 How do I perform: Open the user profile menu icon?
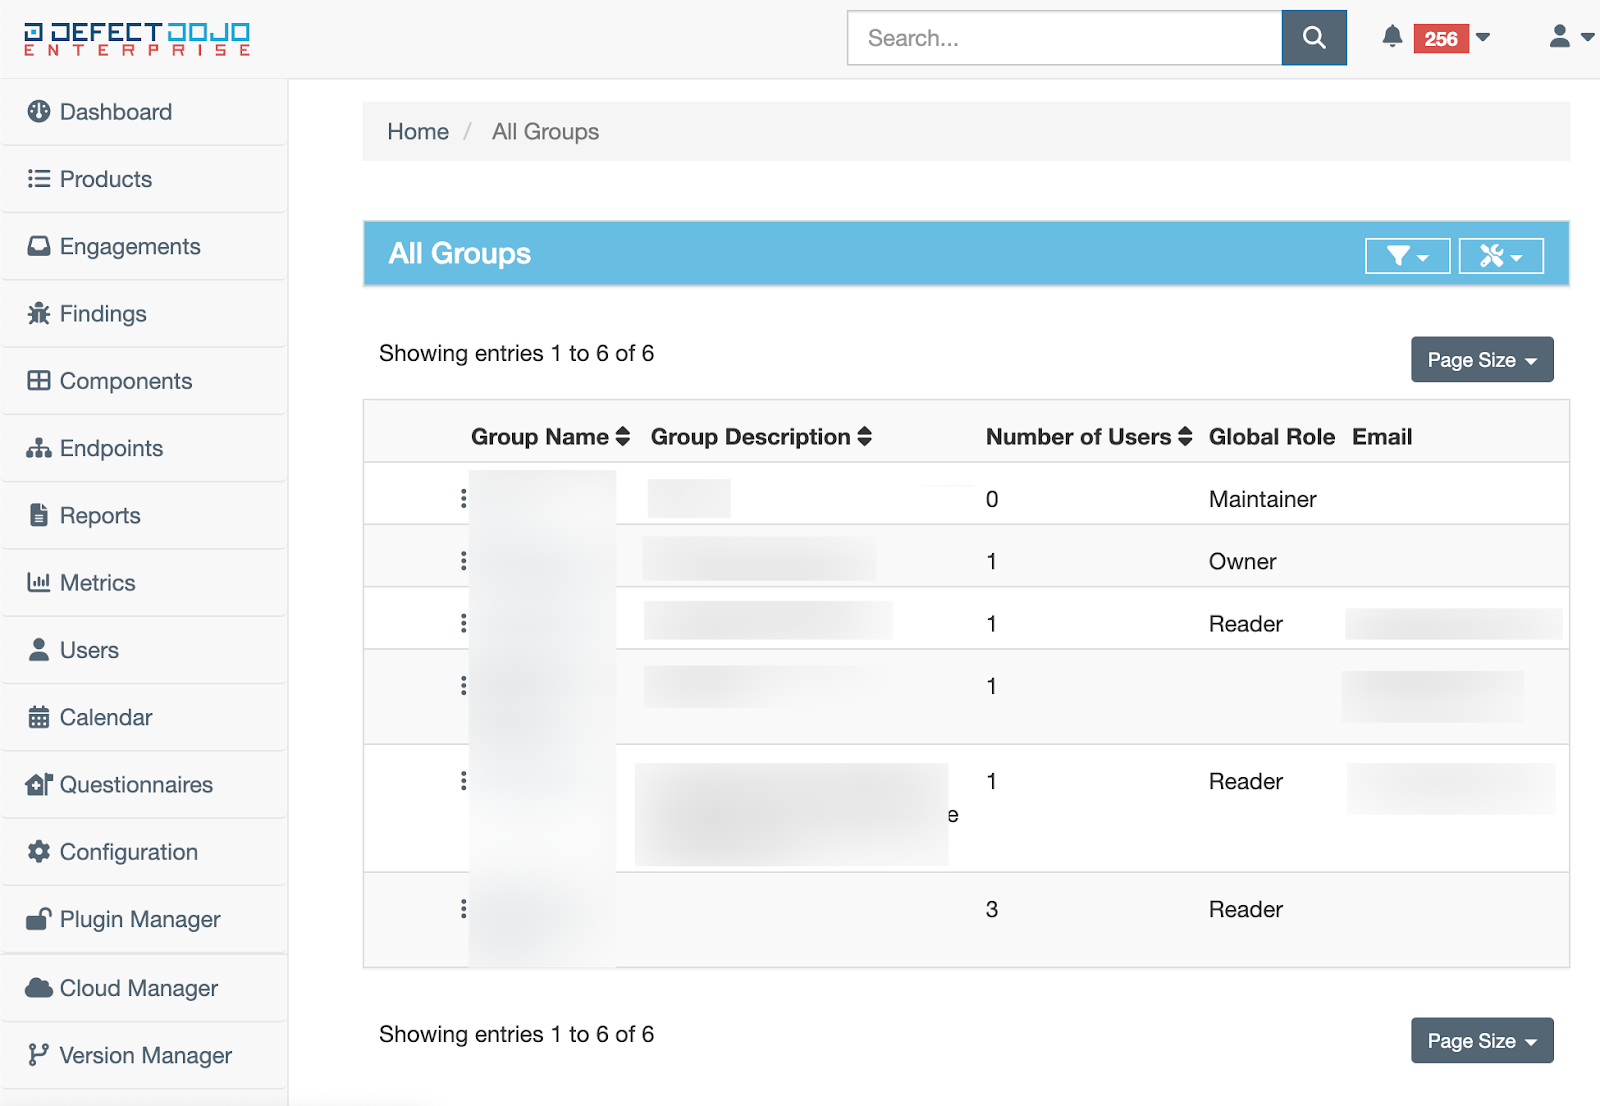point(1569,37)
